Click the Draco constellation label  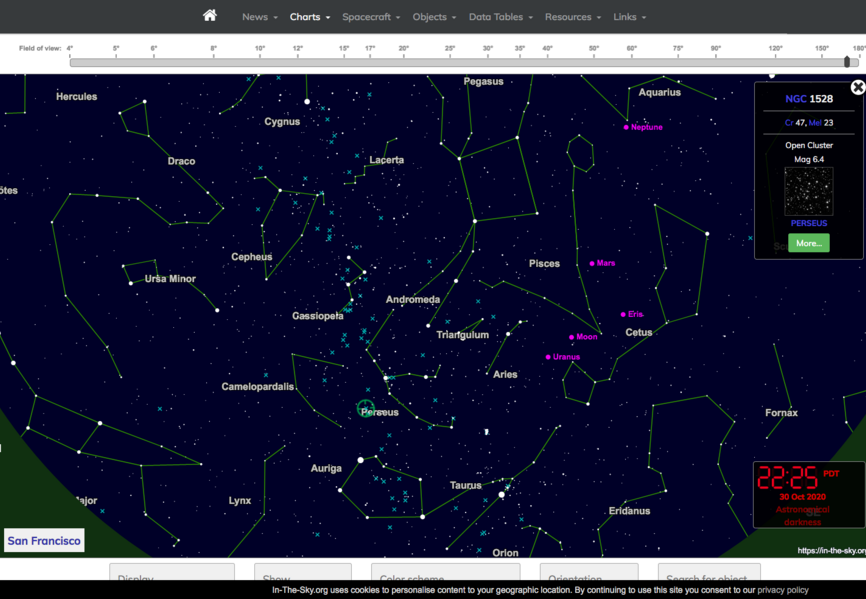[181, 161]
